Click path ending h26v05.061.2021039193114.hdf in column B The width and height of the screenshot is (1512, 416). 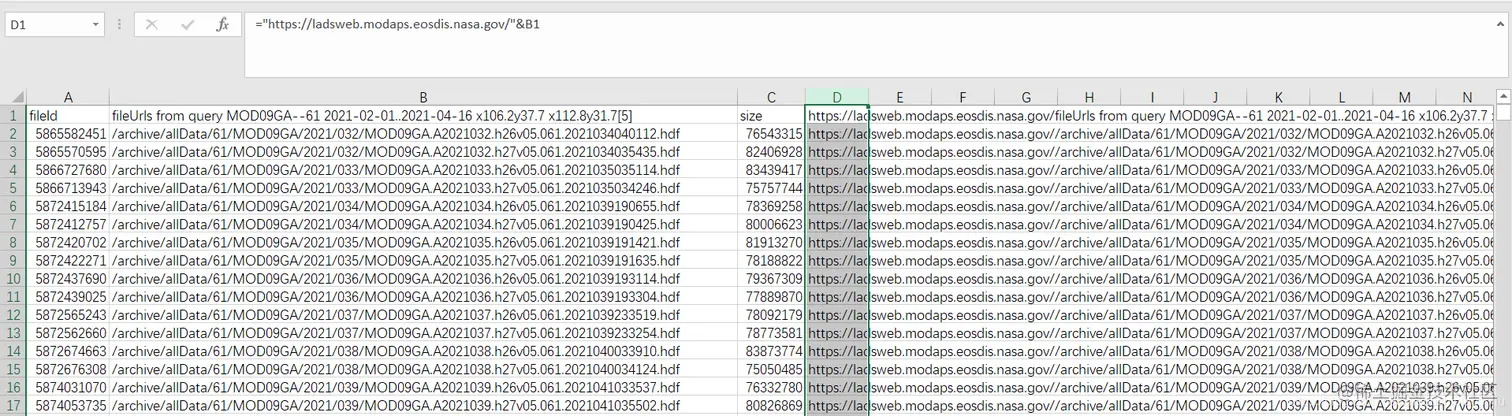(x=423, y=278)
